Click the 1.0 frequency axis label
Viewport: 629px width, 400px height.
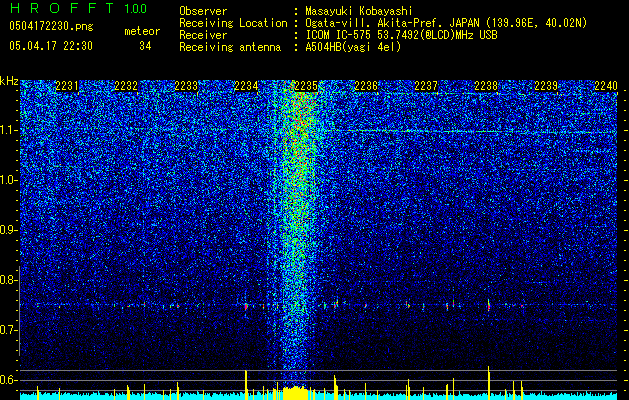tap(9, 180)
